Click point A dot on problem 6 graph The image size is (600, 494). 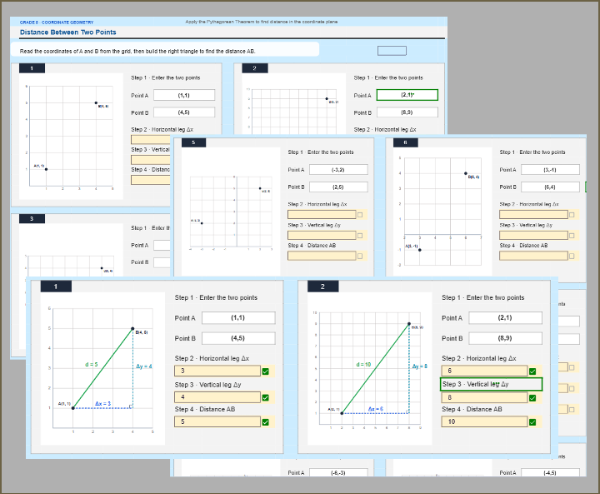pos(420,250)
